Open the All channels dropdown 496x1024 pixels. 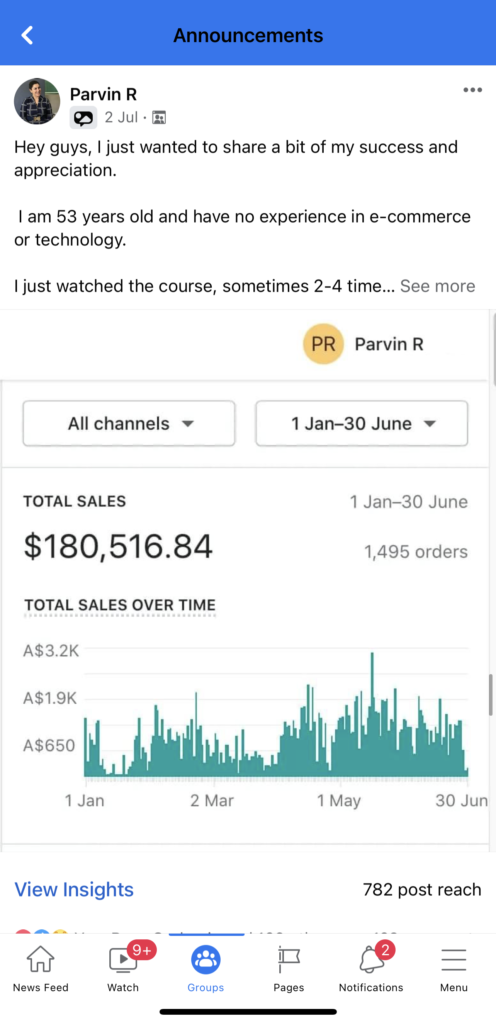(129, 423)
